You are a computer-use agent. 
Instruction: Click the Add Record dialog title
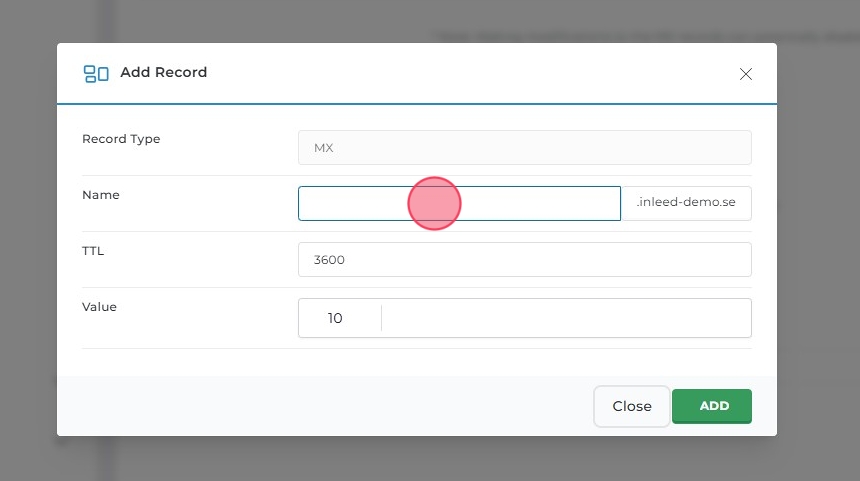[x=163, y=73]
